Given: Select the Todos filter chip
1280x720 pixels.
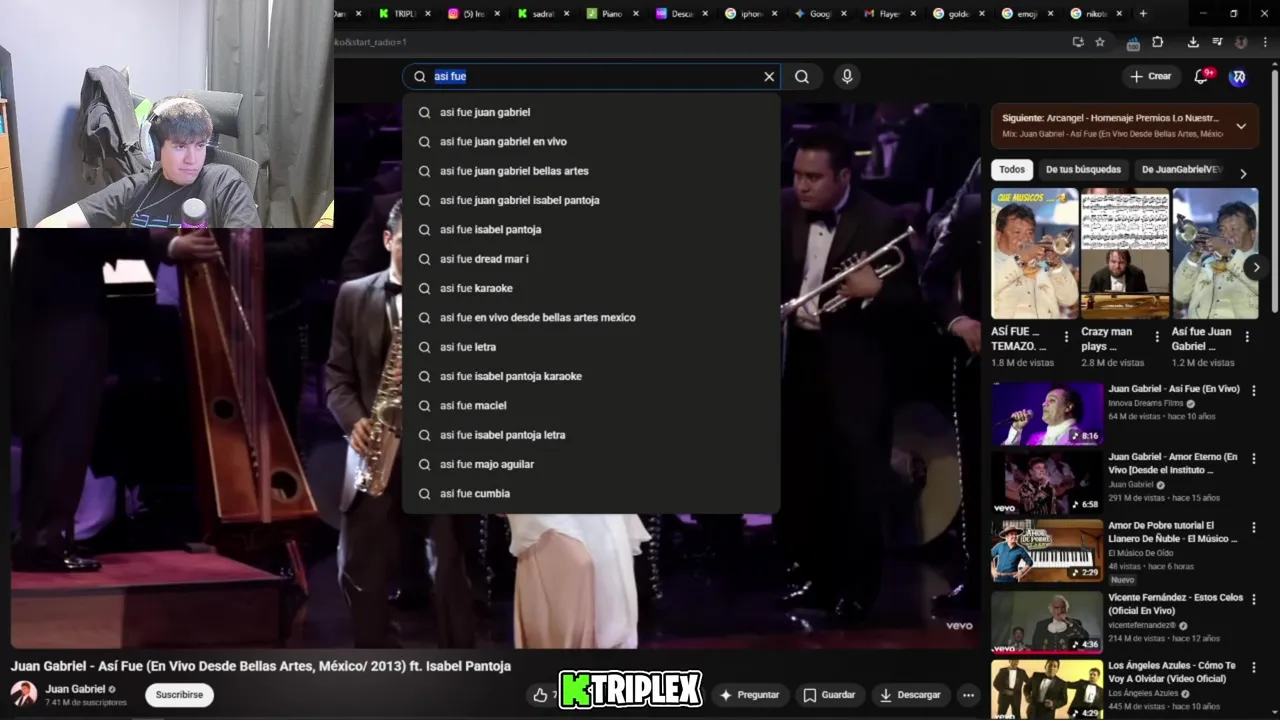Looking at the screenshot, I should [x=1012, y=170].
